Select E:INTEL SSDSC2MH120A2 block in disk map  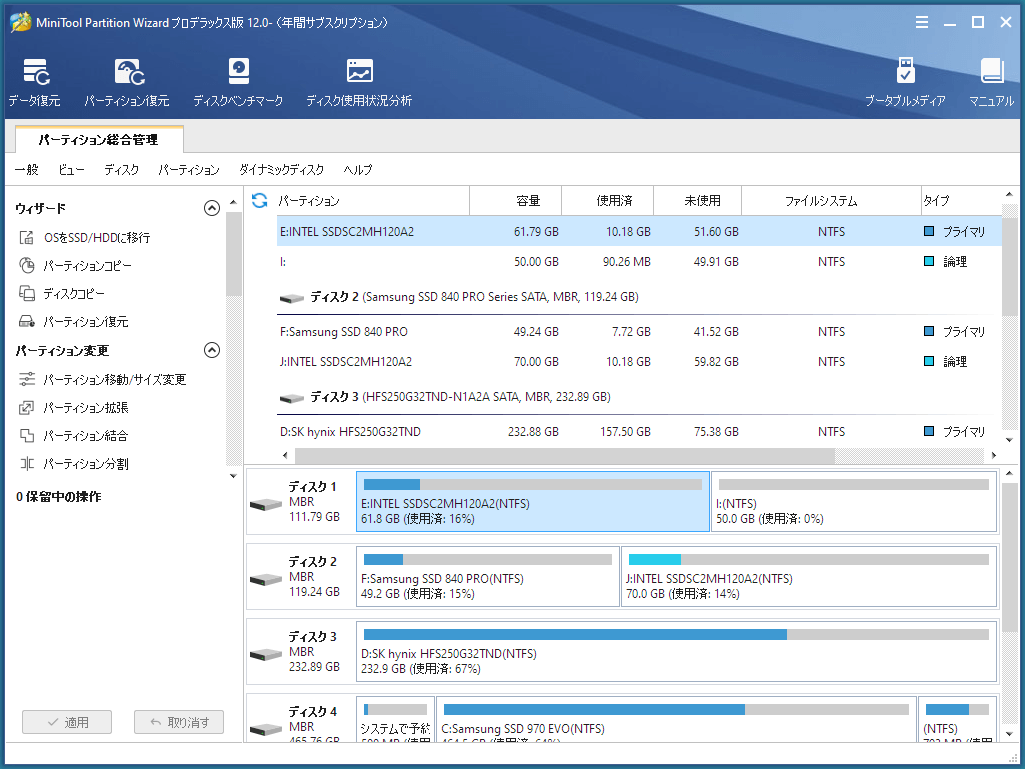click(x=533, y=502)
